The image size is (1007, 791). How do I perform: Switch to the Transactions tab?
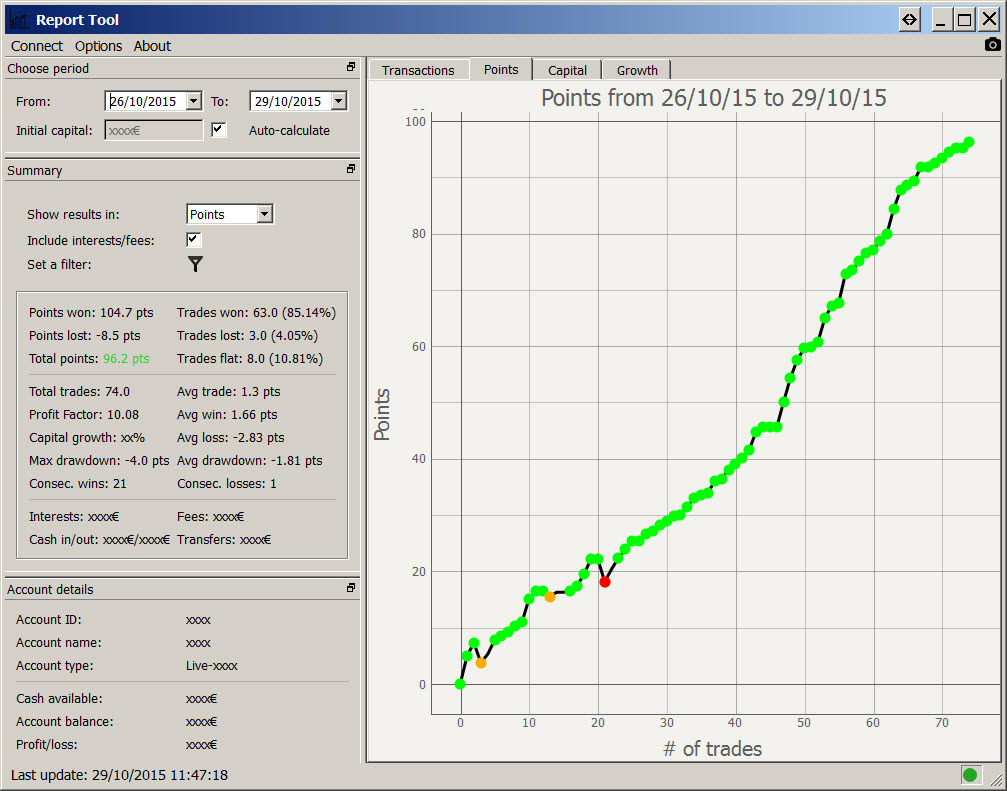coord(418,70)
